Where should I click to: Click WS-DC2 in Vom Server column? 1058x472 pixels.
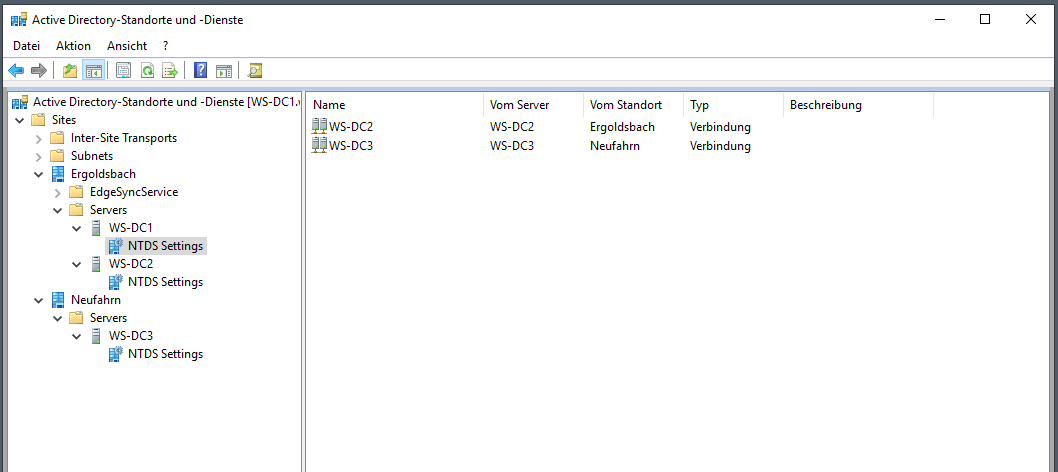click(512, 127)
